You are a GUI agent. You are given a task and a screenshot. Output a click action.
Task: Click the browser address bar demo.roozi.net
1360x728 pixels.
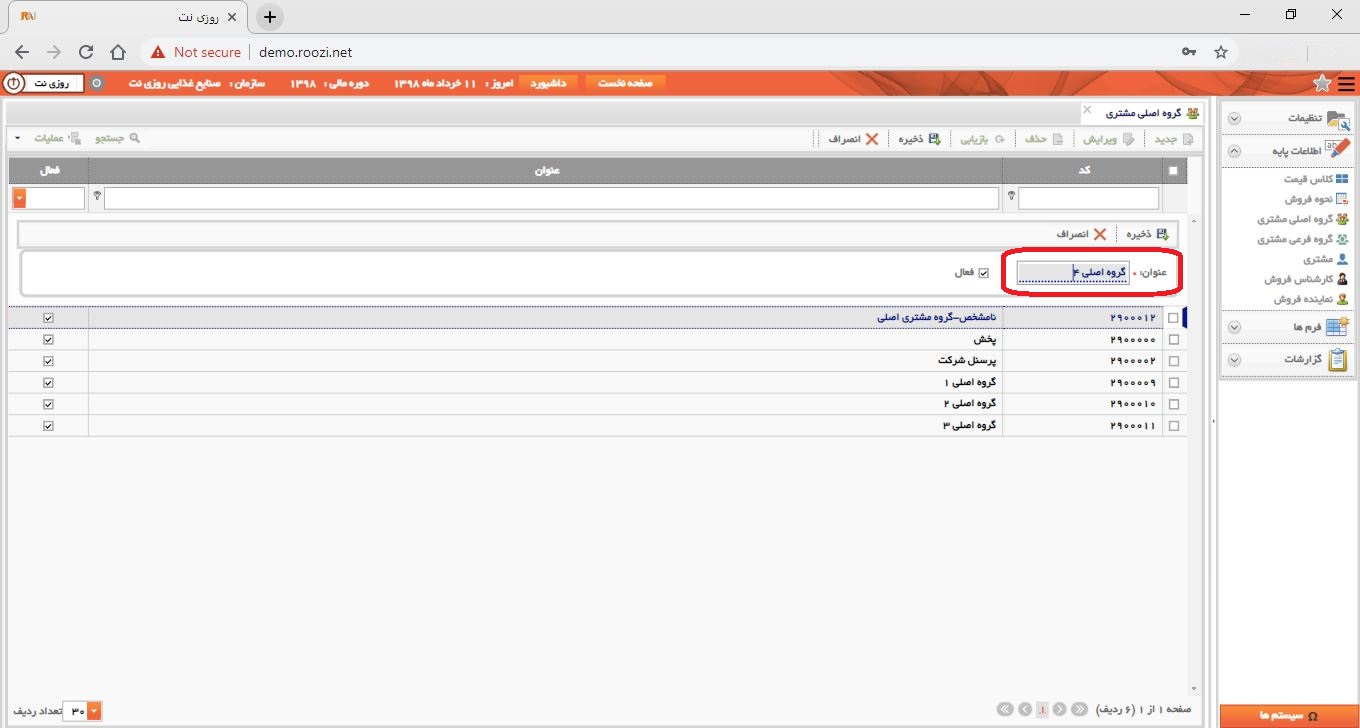tap(305, 52)
